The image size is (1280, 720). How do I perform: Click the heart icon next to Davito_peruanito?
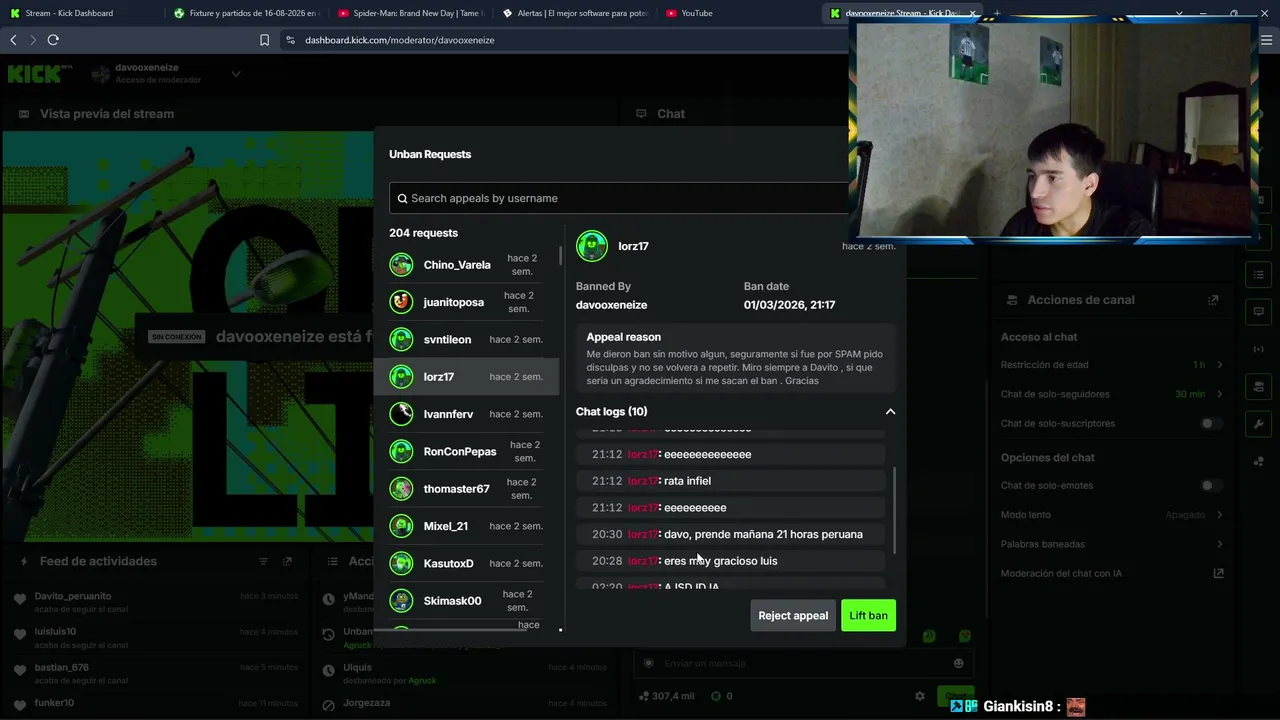pos(19,599)
